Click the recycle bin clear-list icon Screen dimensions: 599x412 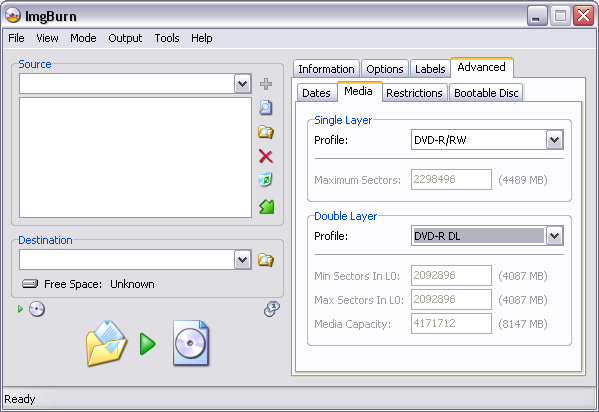(x=266, y=180)
